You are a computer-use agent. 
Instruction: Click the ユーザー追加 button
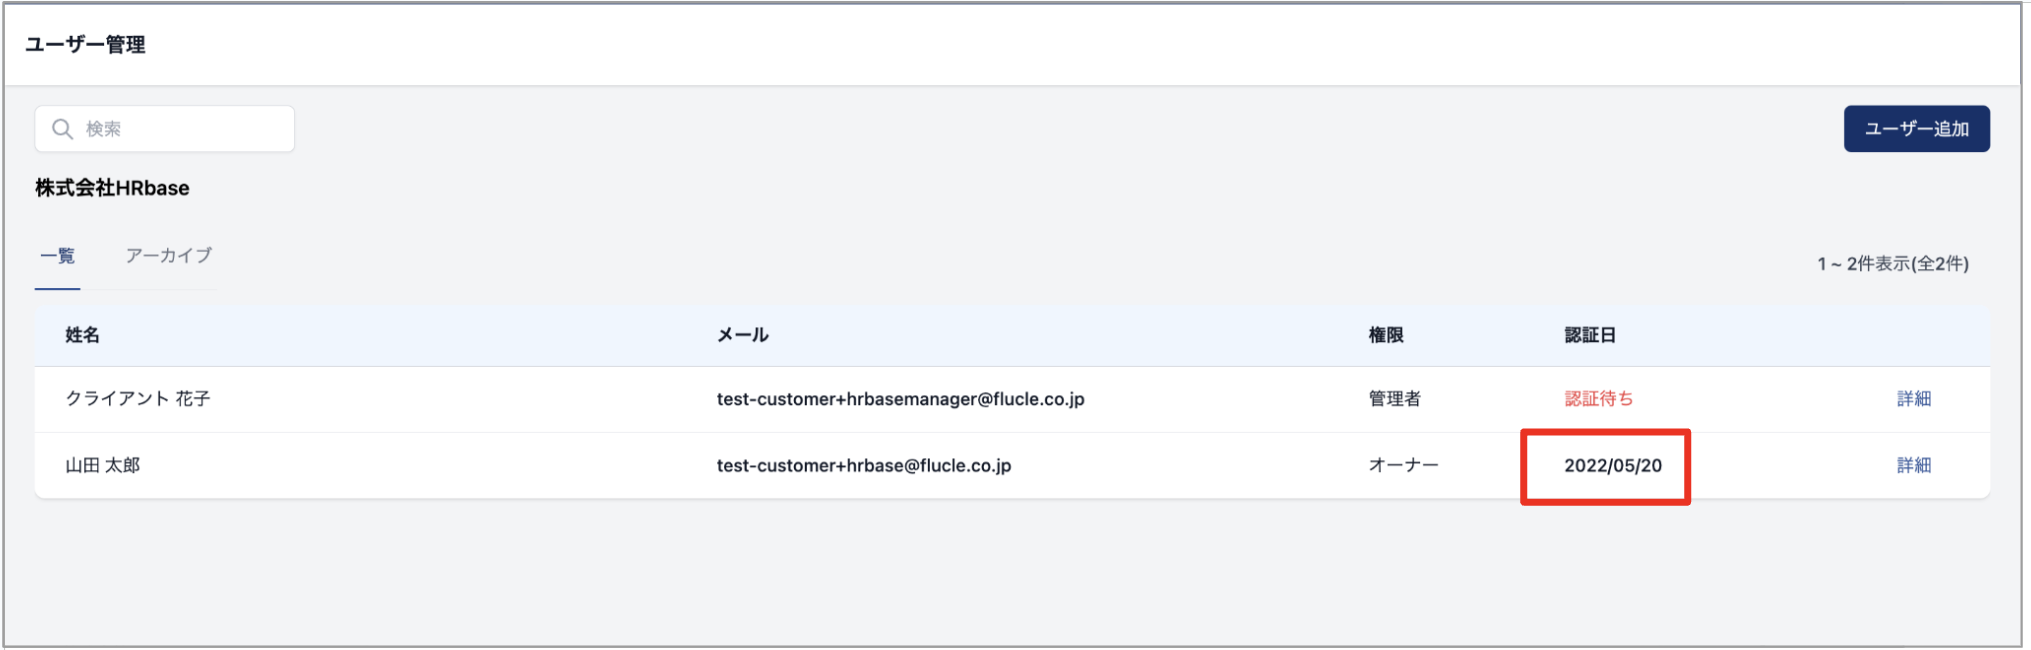point(1916,129)
